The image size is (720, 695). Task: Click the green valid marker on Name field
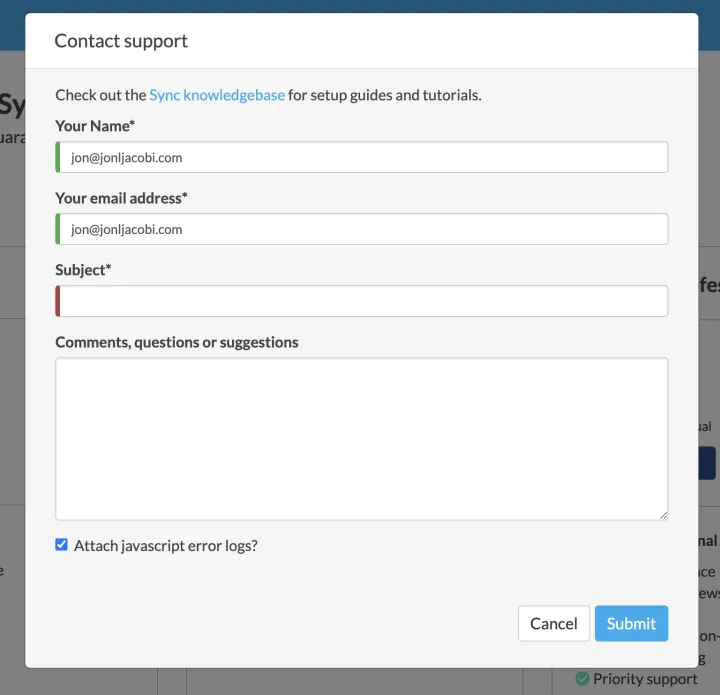(58, 157)
